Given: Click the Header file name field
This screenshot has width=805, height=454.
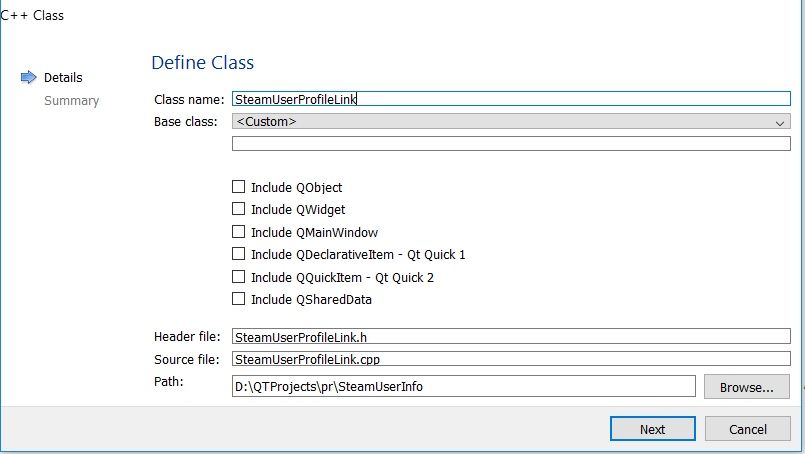Looking at the screenshot, I should click(510, 337).
